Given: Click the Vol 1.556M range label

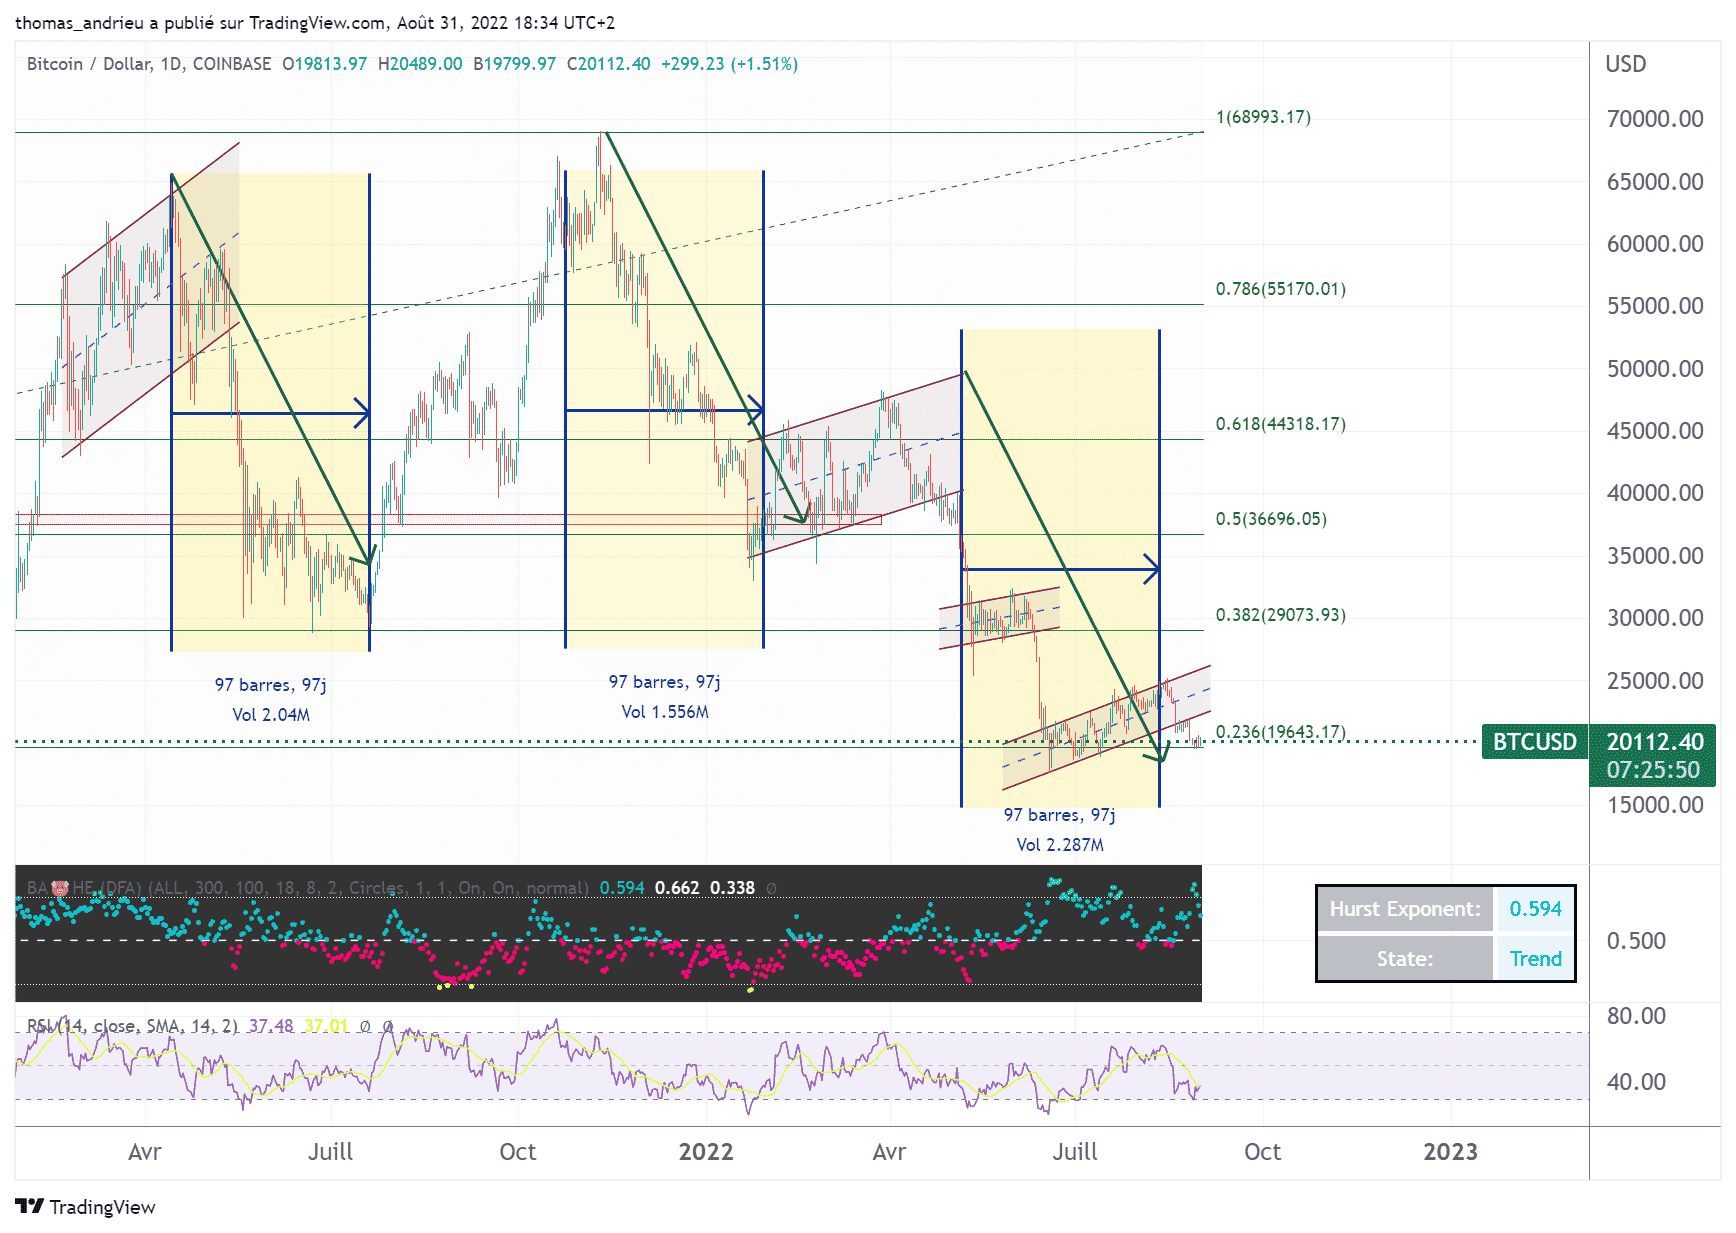Looking at the screenshot, I should [x=665, y=712].
